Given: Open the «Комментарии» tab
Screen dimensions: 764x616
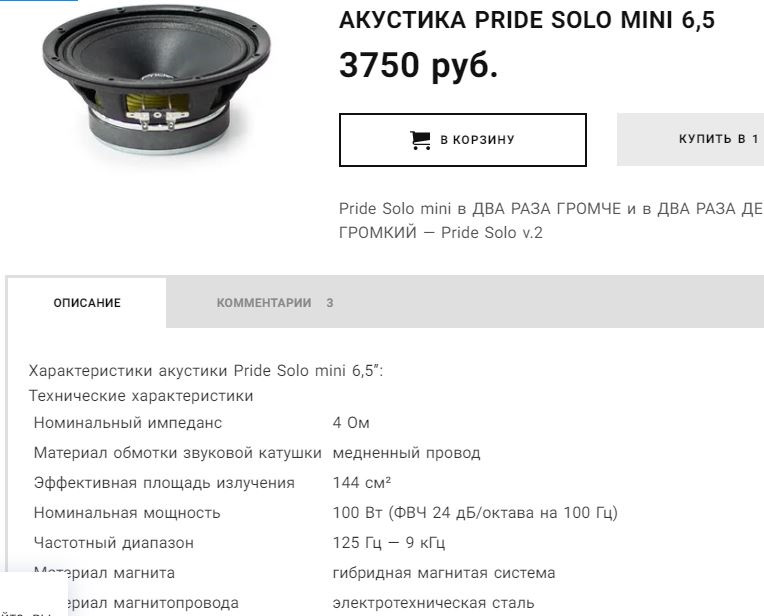Looking at the screenshot, I should coord(264,303).
